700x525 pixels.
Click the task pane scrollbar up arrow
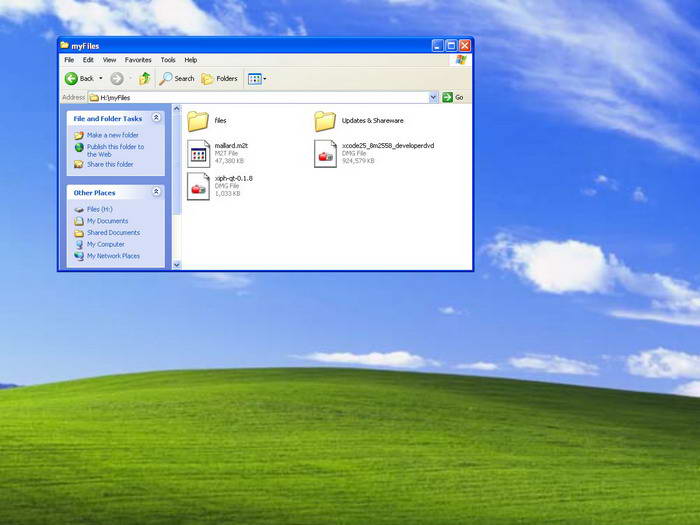177,108
